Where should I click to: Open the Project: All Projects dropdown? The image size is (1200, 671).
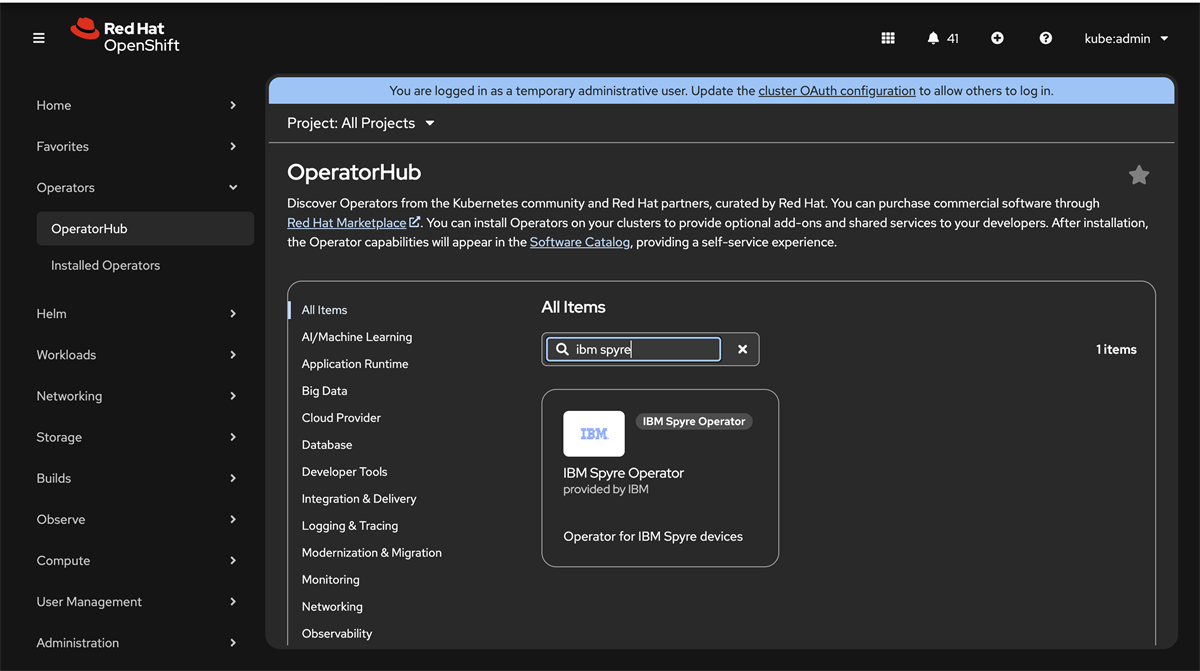(360, 123)
